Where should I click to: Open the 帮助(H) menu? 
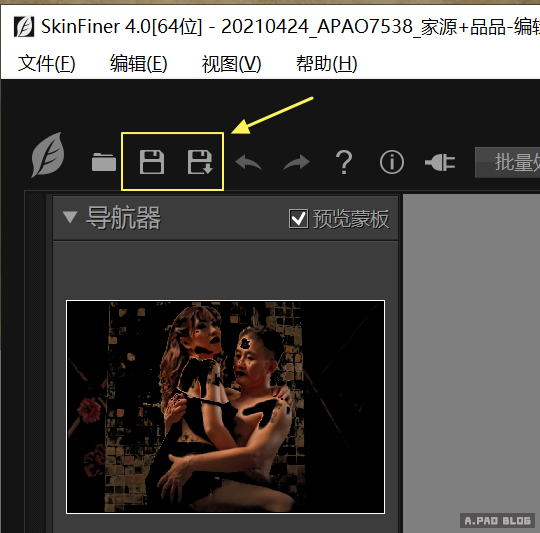326,64
